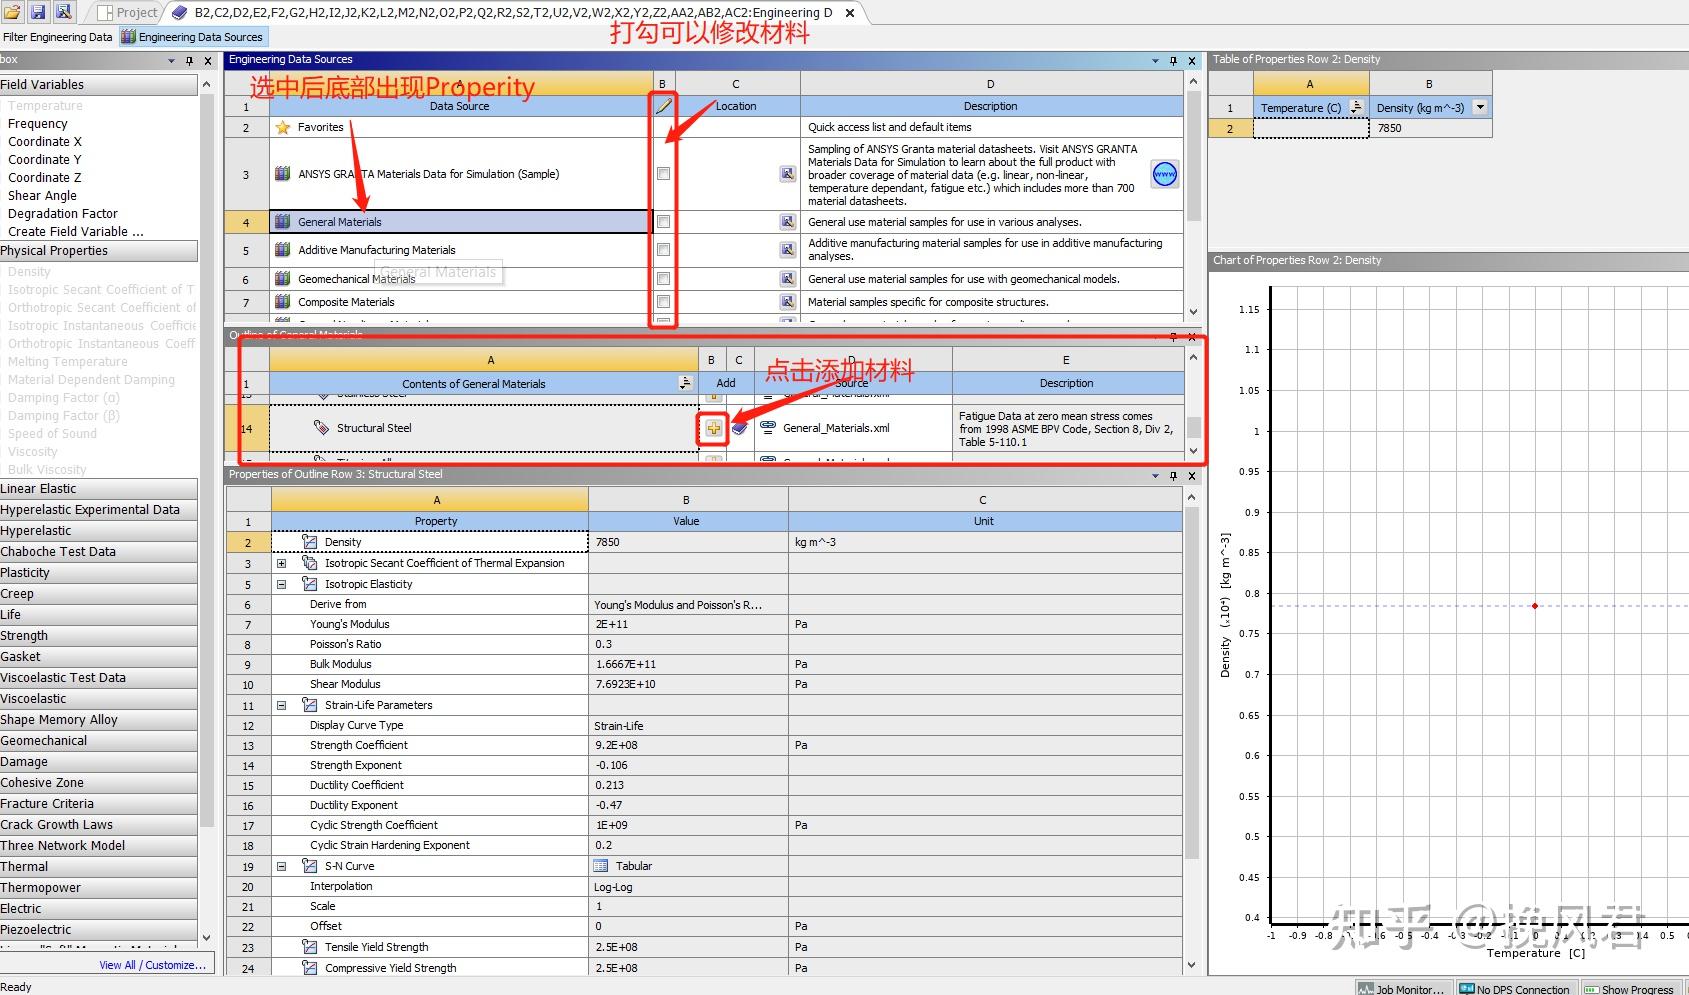Viewport: 1689px width, 995px height.
Task: Click the browse location icon for Composite Materials
Action: point(788,302)
